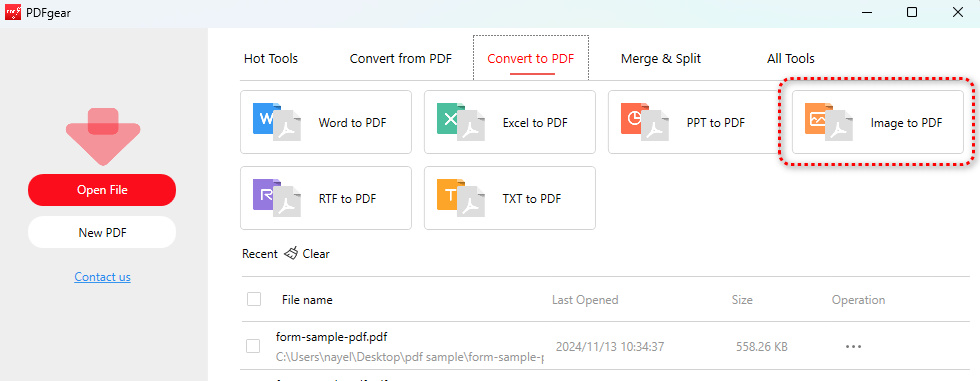980x381 pixels.
Task: Open the RTF to PDF converter icon
Action: point(276,198)
